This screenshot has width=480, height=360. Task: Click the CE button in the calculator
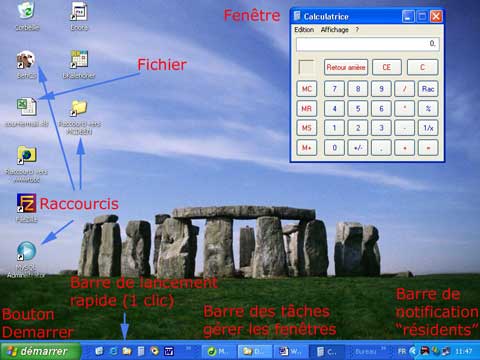(387, 67)
